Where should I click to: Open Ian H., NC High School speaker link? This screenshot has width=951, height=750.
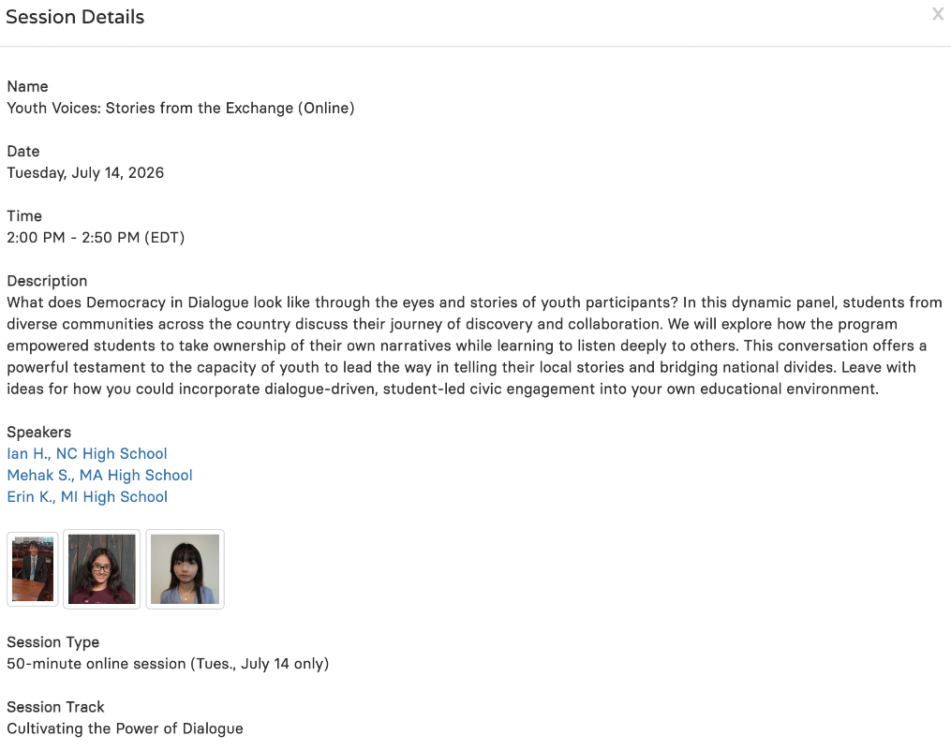click(x=87, y=454)
